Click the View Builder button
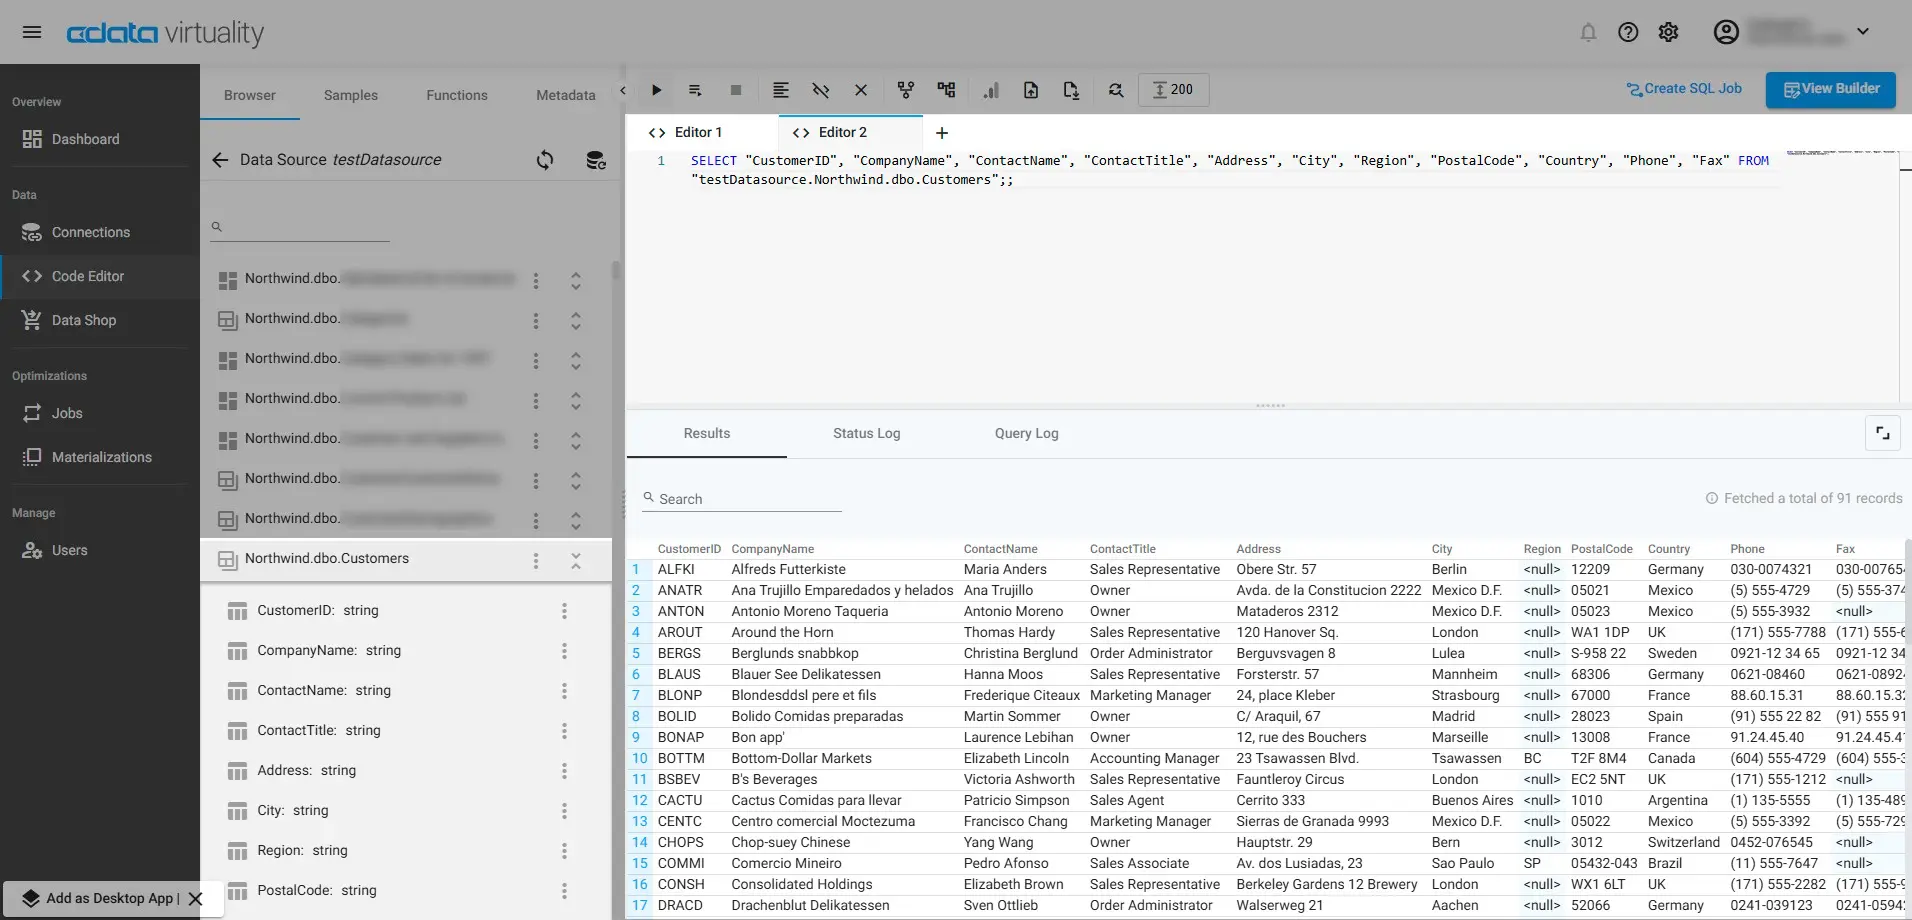The image size is (1912, 920). click(x=1831, y=89)
